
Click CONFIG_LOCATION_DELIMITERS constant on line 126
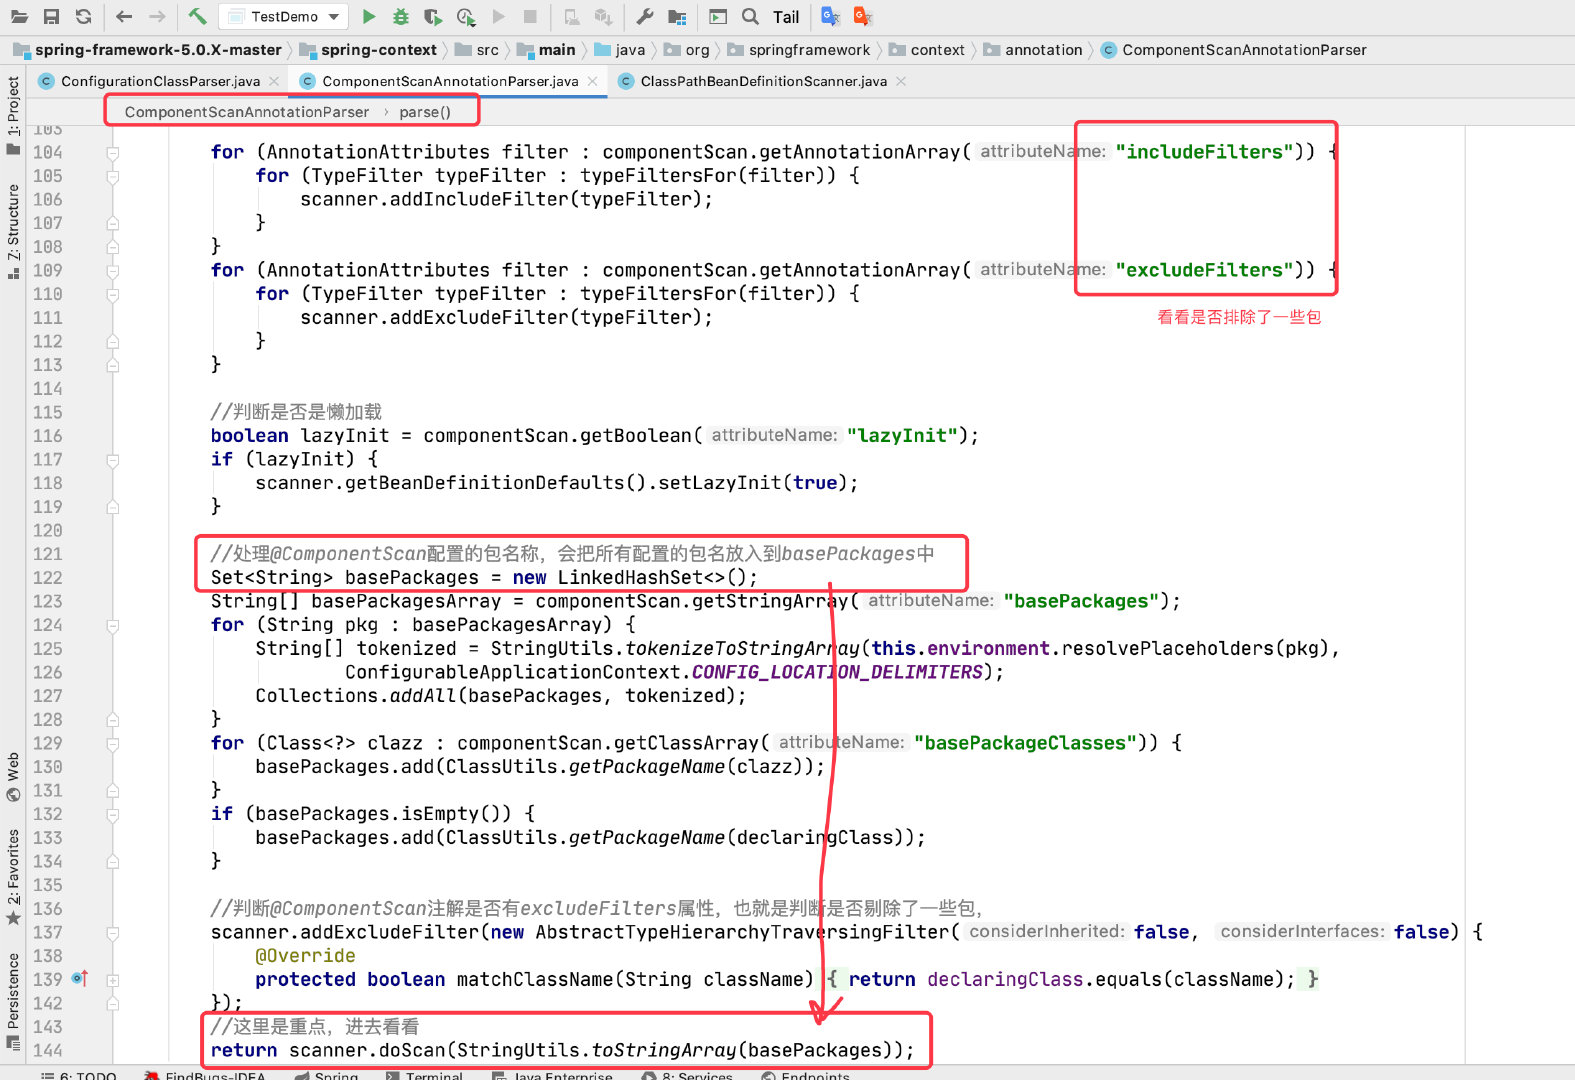pos(837,672)
